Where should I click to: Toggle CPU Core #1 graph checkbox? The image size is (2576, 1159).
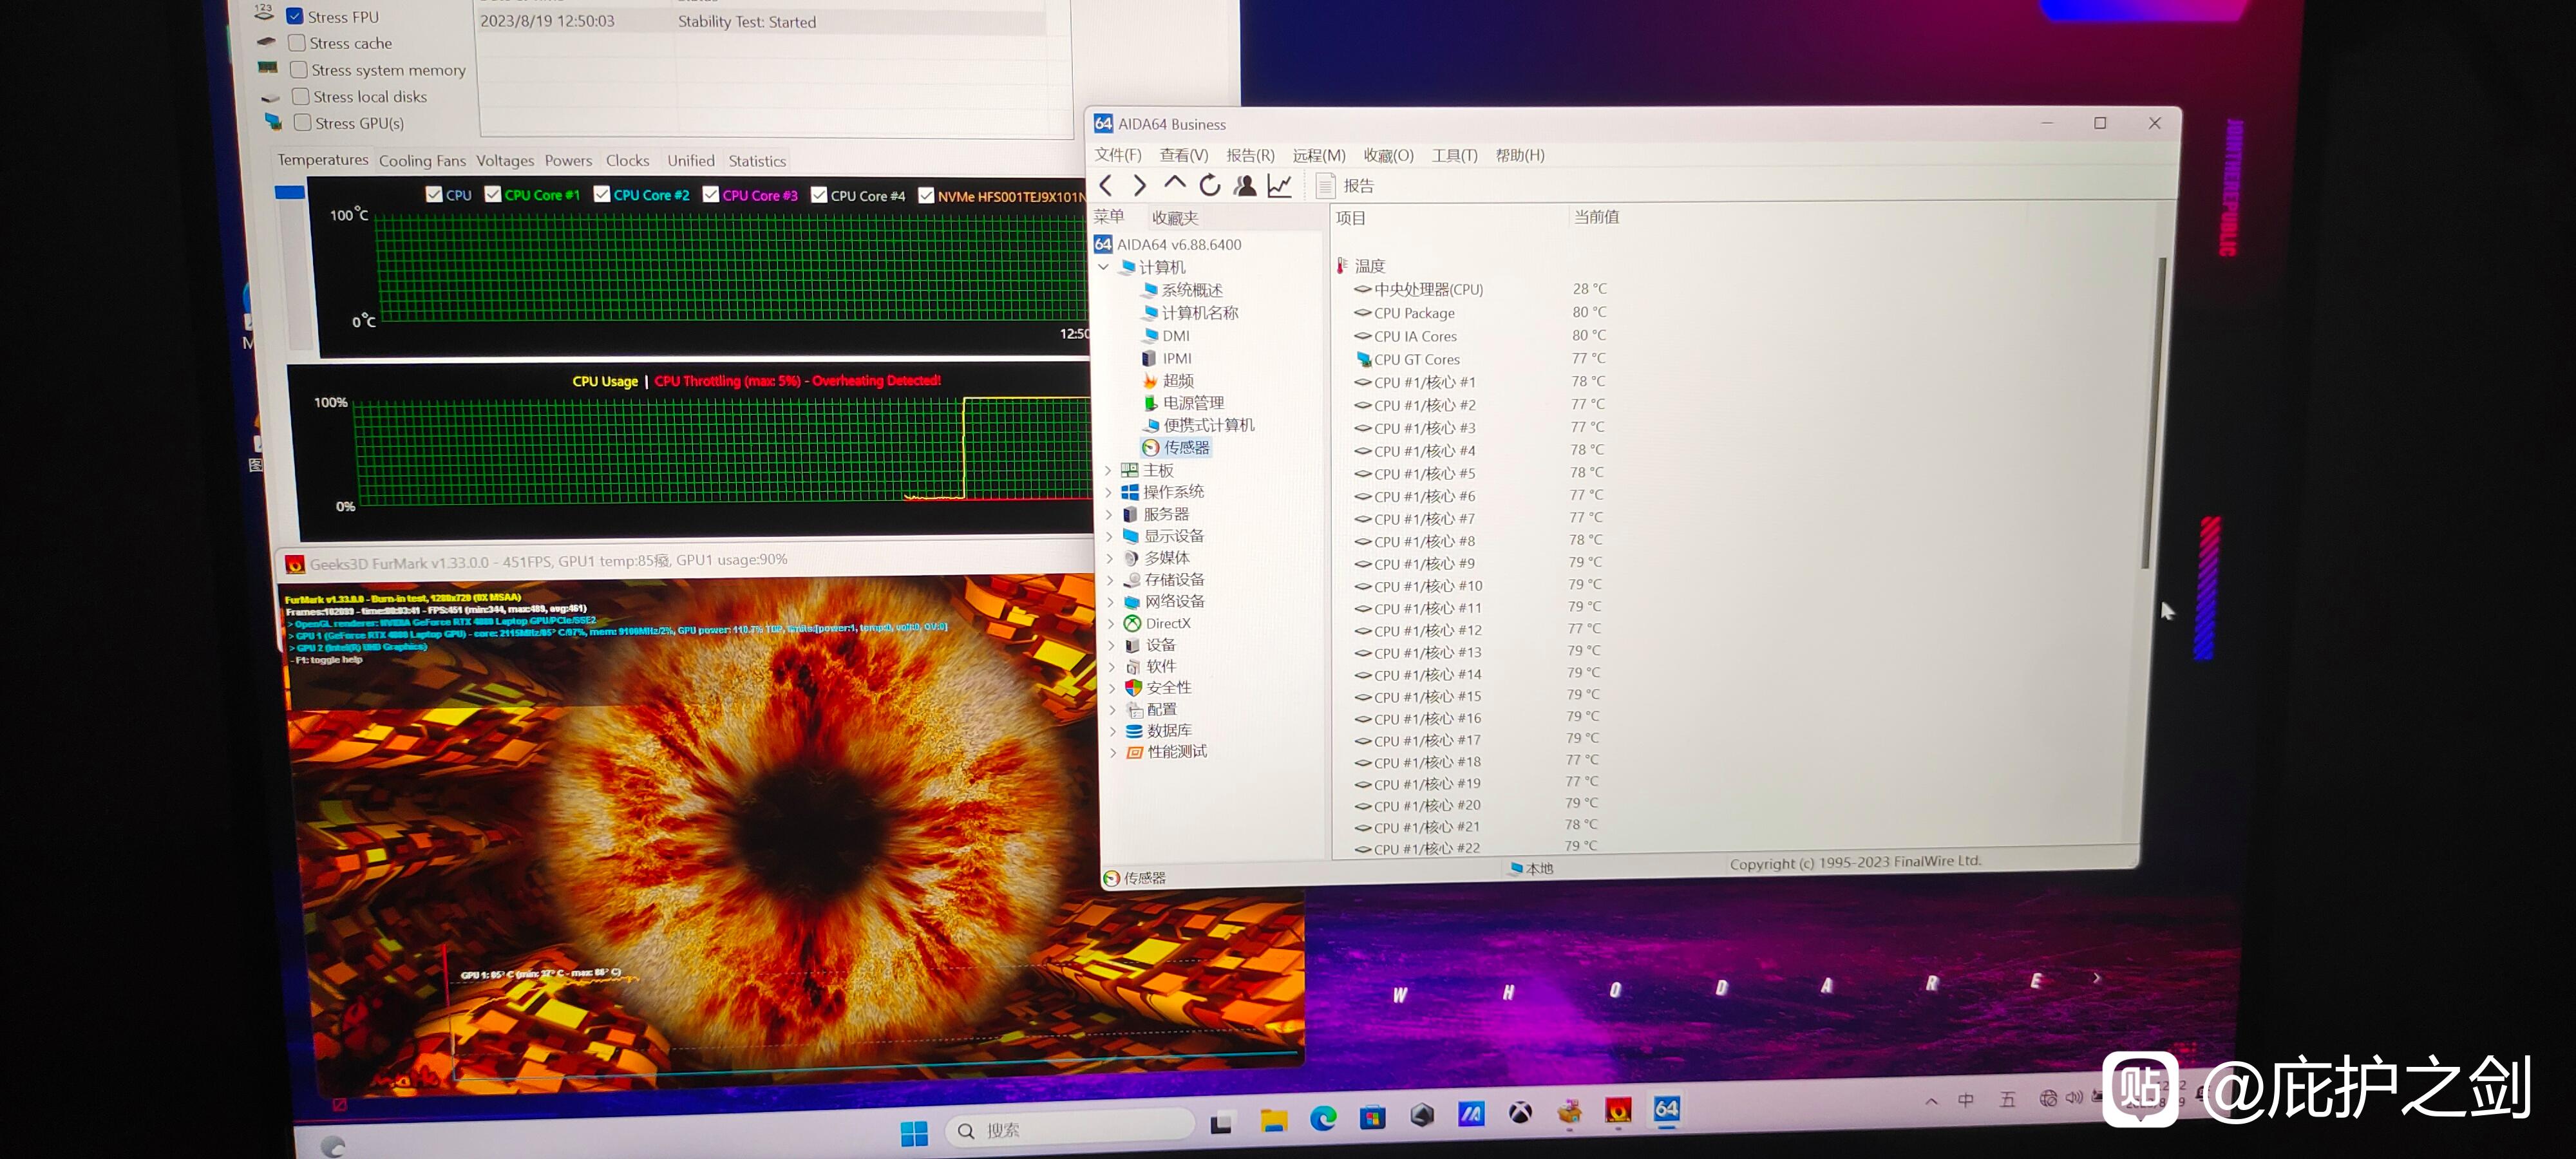[x=493, y=194]
